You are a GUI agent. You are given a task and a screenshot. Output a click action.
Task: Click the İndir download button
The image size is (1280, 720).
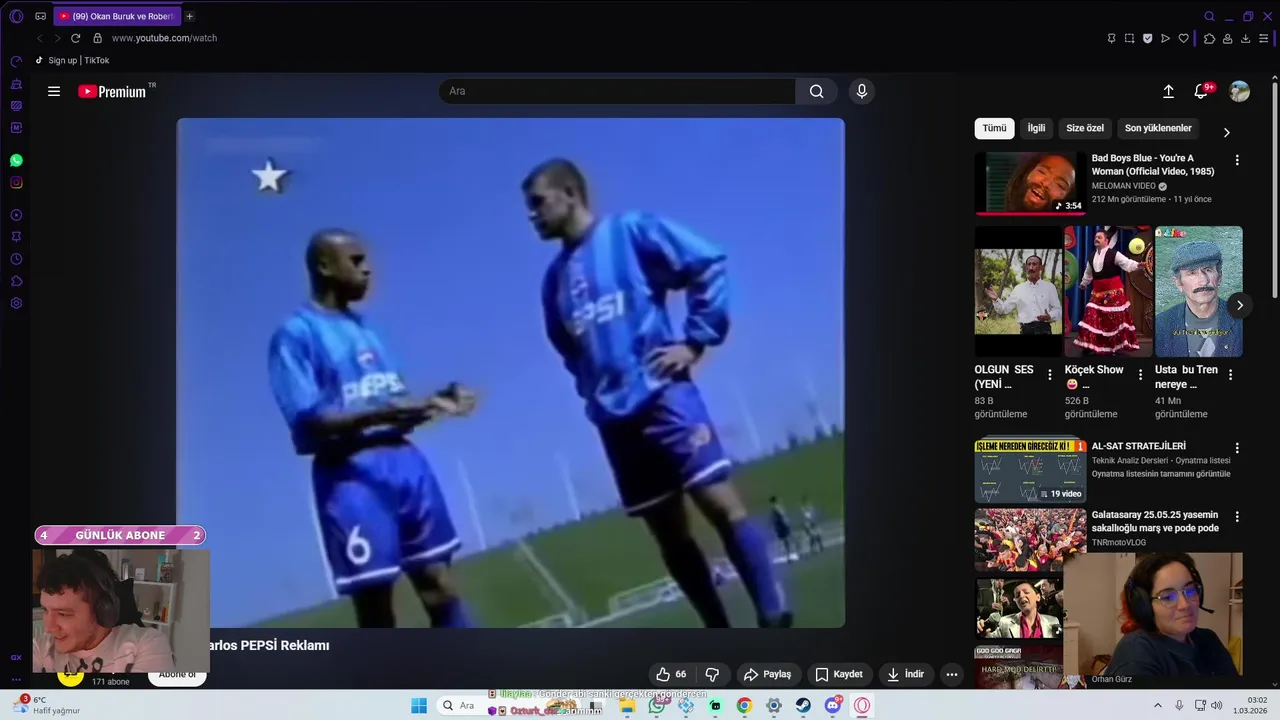pyautogui.click(x=906, y=674)
